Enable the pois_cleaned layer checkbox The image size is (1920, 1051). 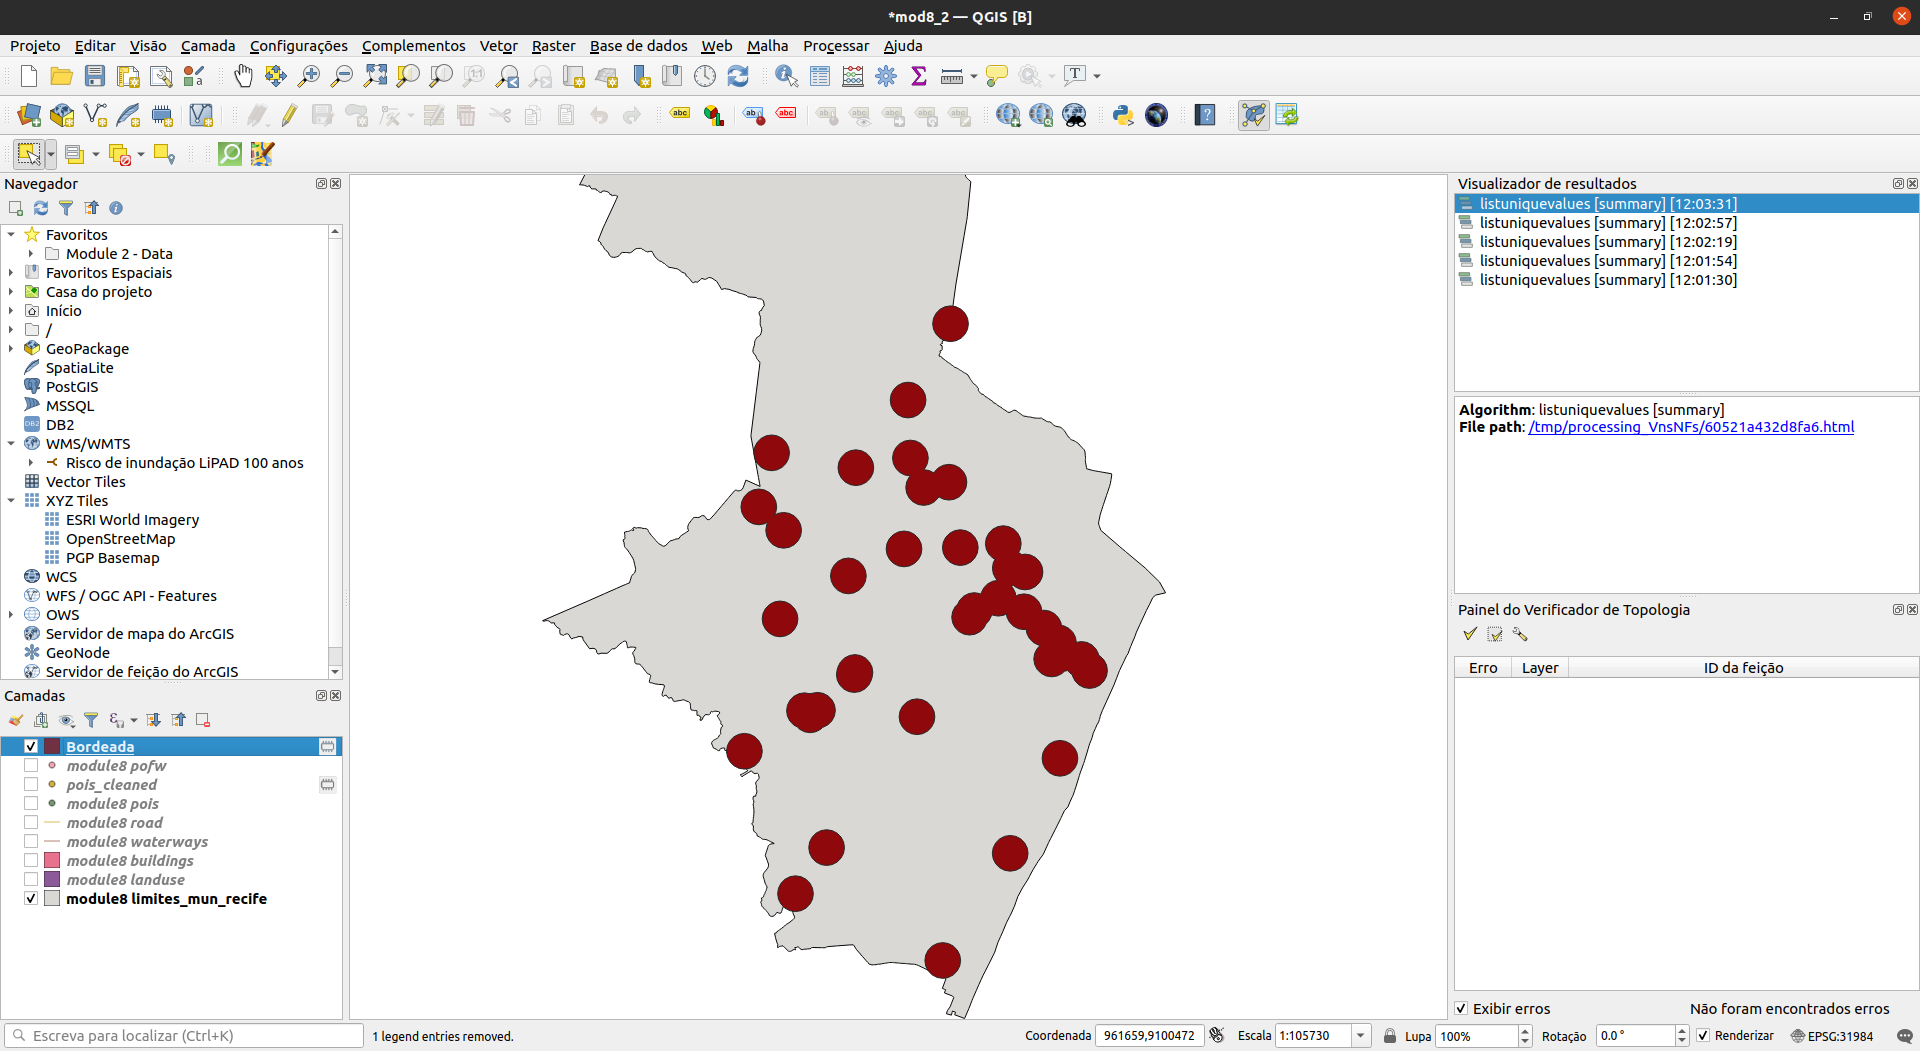click(31, 785)
